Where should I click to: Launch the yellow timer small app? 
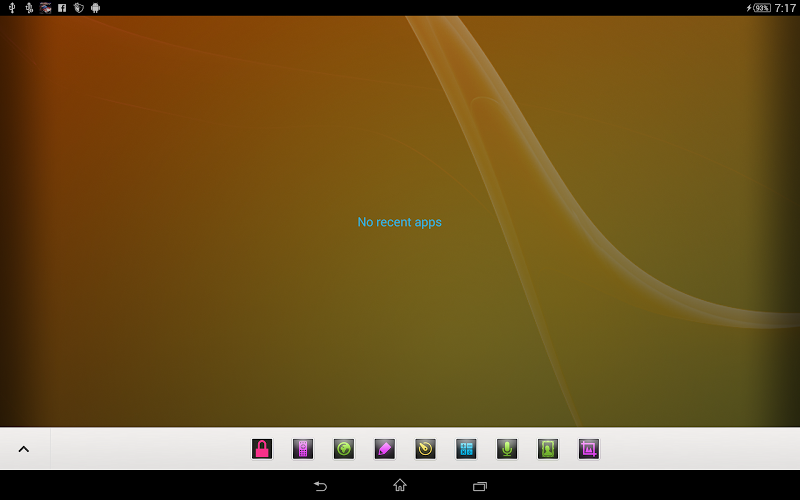tap(426, 449)
